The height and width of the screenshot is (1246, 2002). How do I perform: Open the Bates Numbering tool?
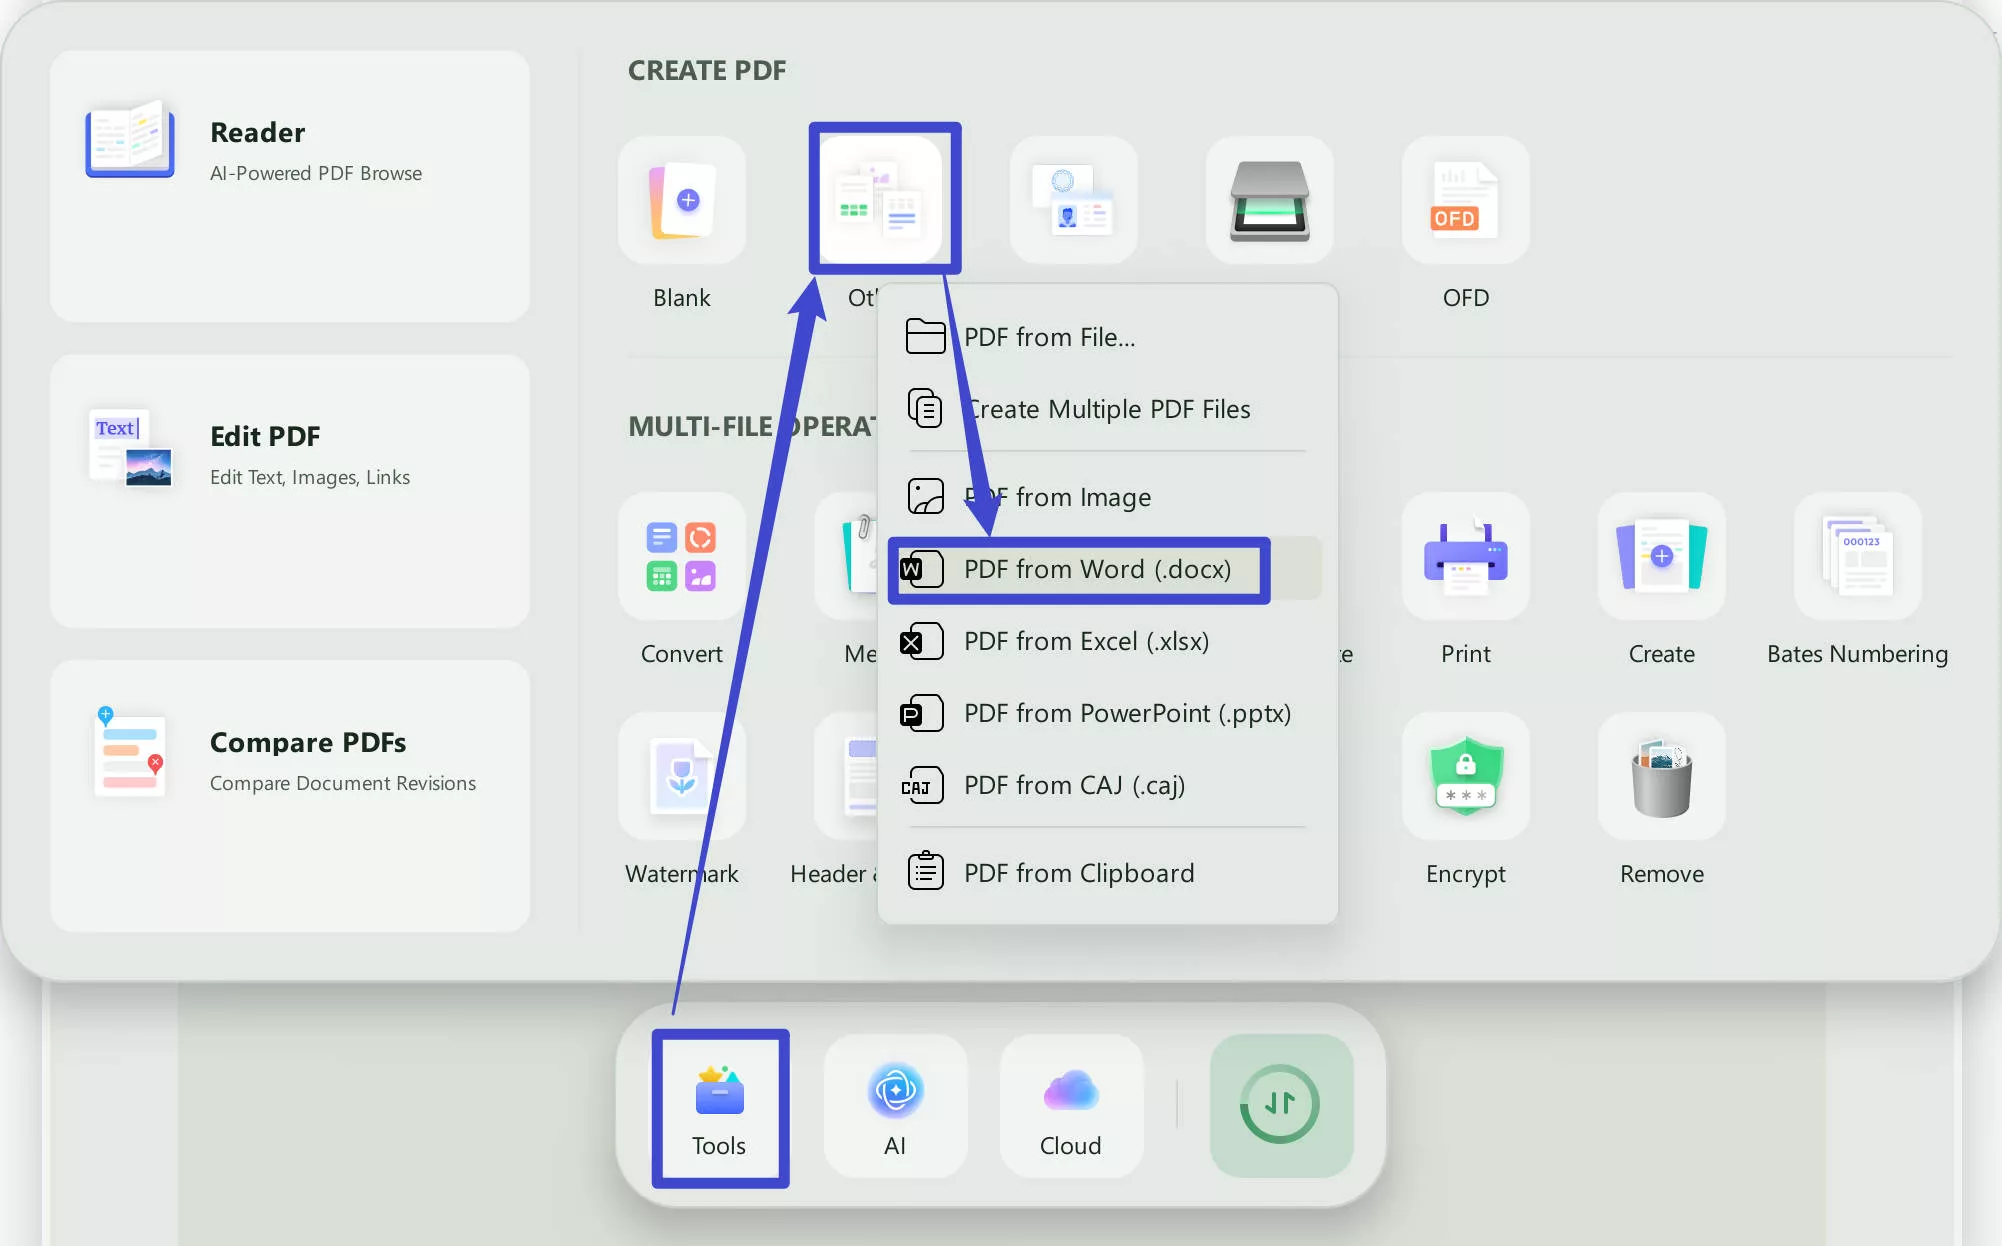click(x=1857, y=557)
